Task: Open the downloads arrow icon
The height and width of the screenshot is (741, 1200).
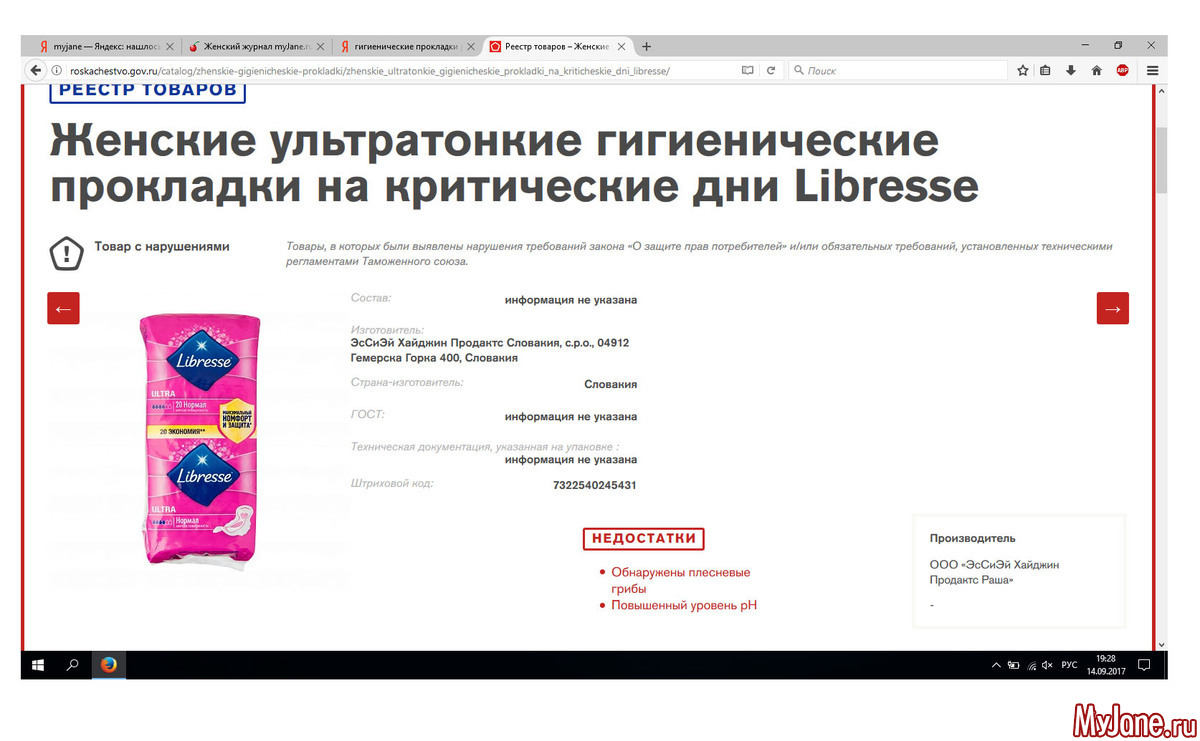Action: pyautogui.click(x=1071, y=71)
